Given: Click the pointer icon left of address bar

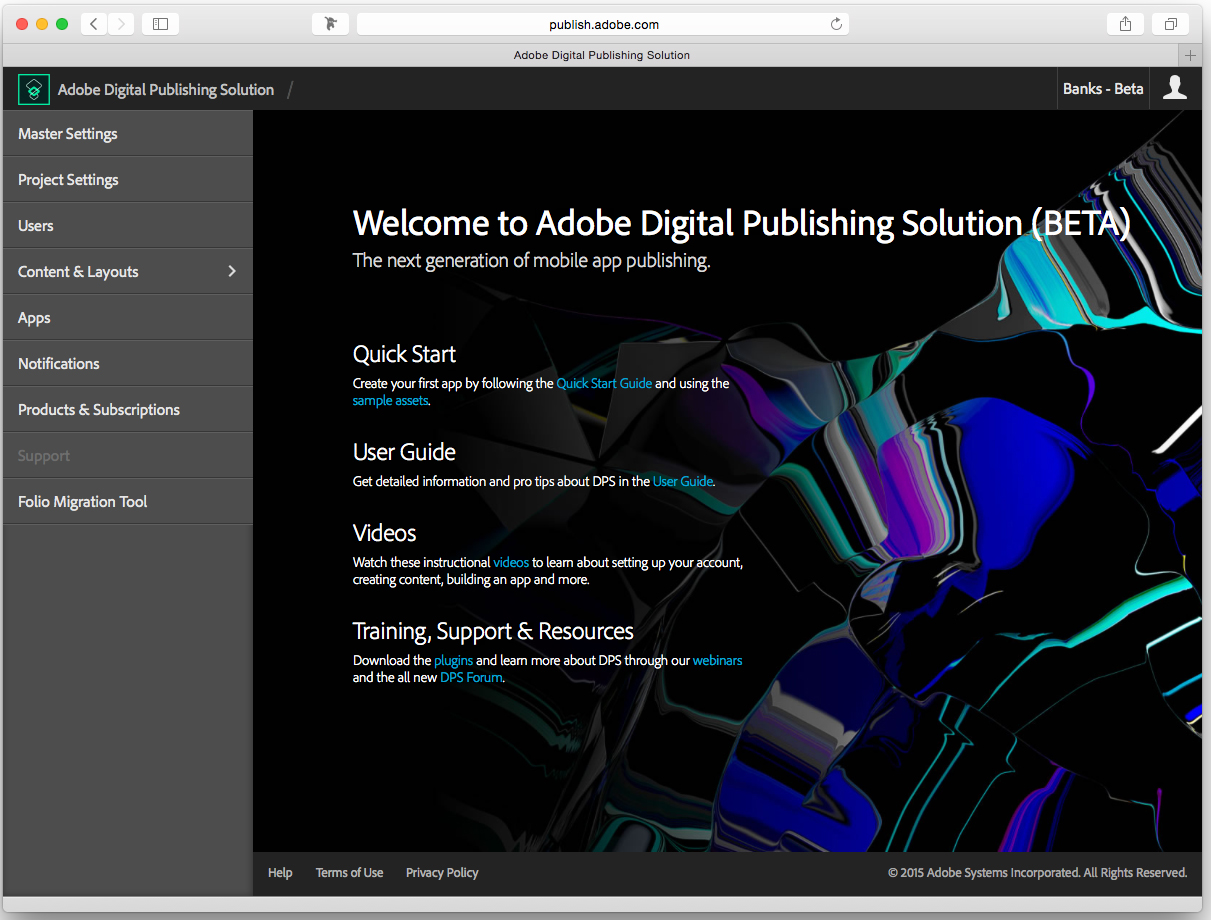Looking at the screenshot, I should (x=330, y=23).
